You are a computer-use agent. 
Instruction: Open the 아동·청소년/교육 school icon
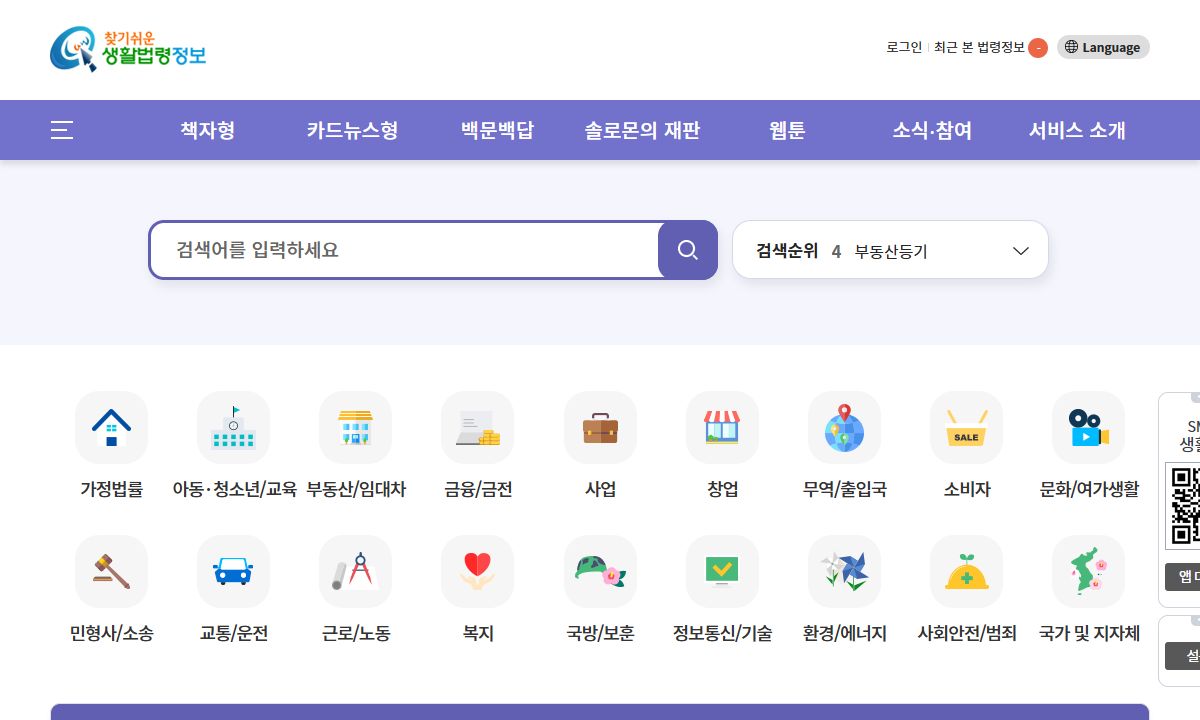233,428
